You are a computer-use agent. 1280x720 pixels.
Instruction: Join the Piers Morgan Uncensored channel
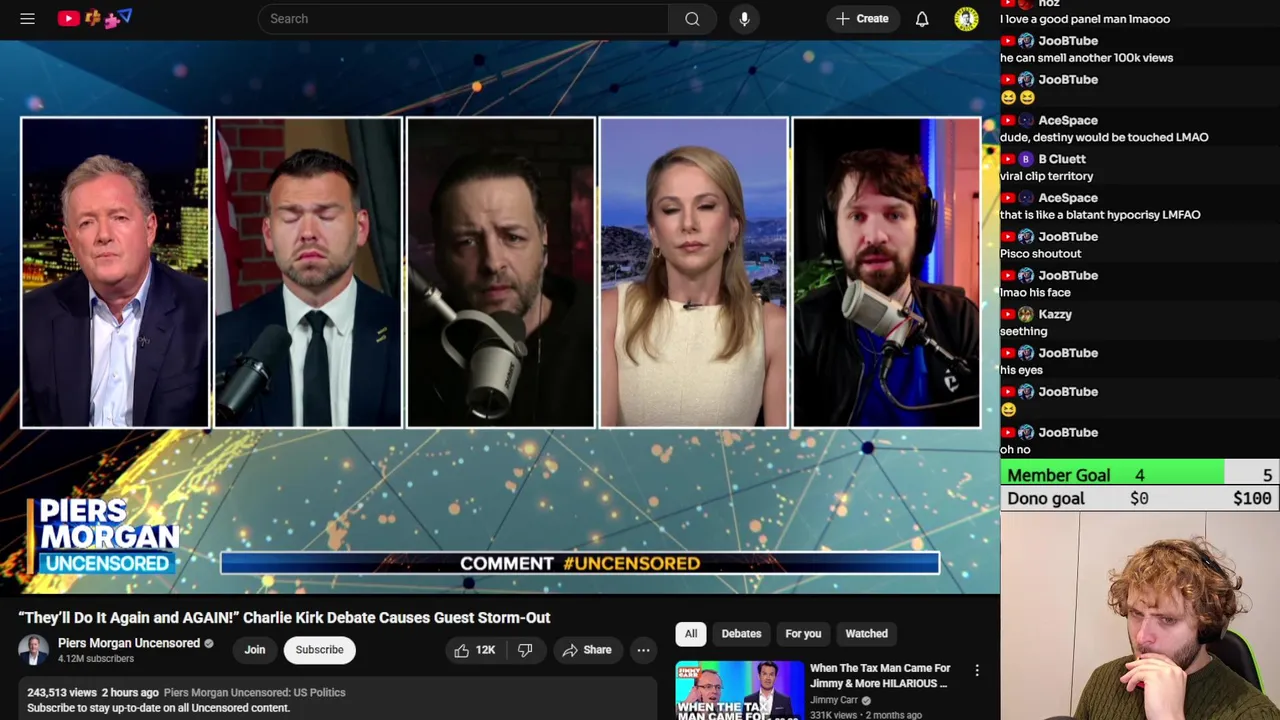point(255,650)
